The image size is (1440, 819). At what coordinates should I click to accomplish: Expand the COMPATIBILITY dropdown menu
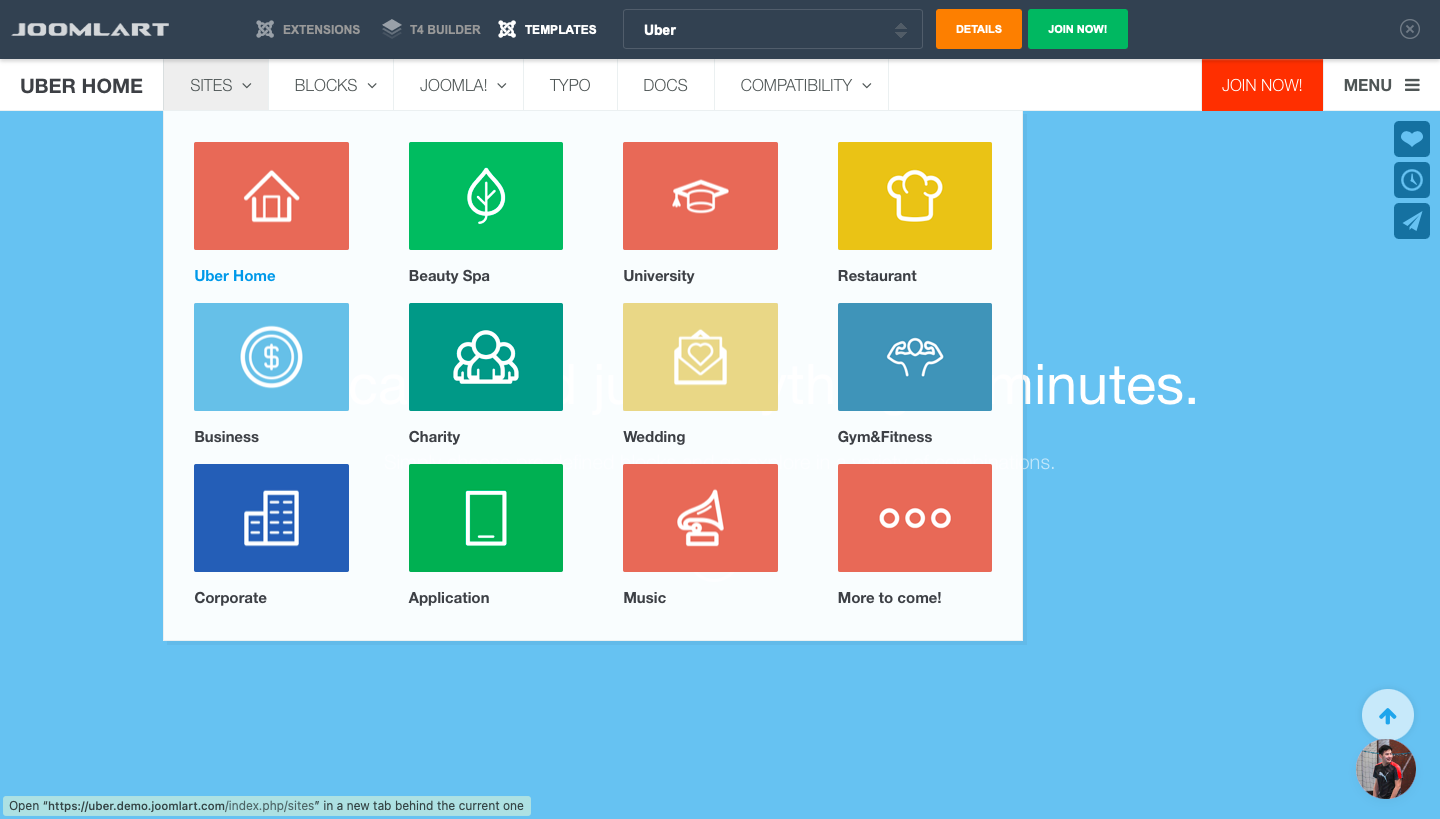805,85
